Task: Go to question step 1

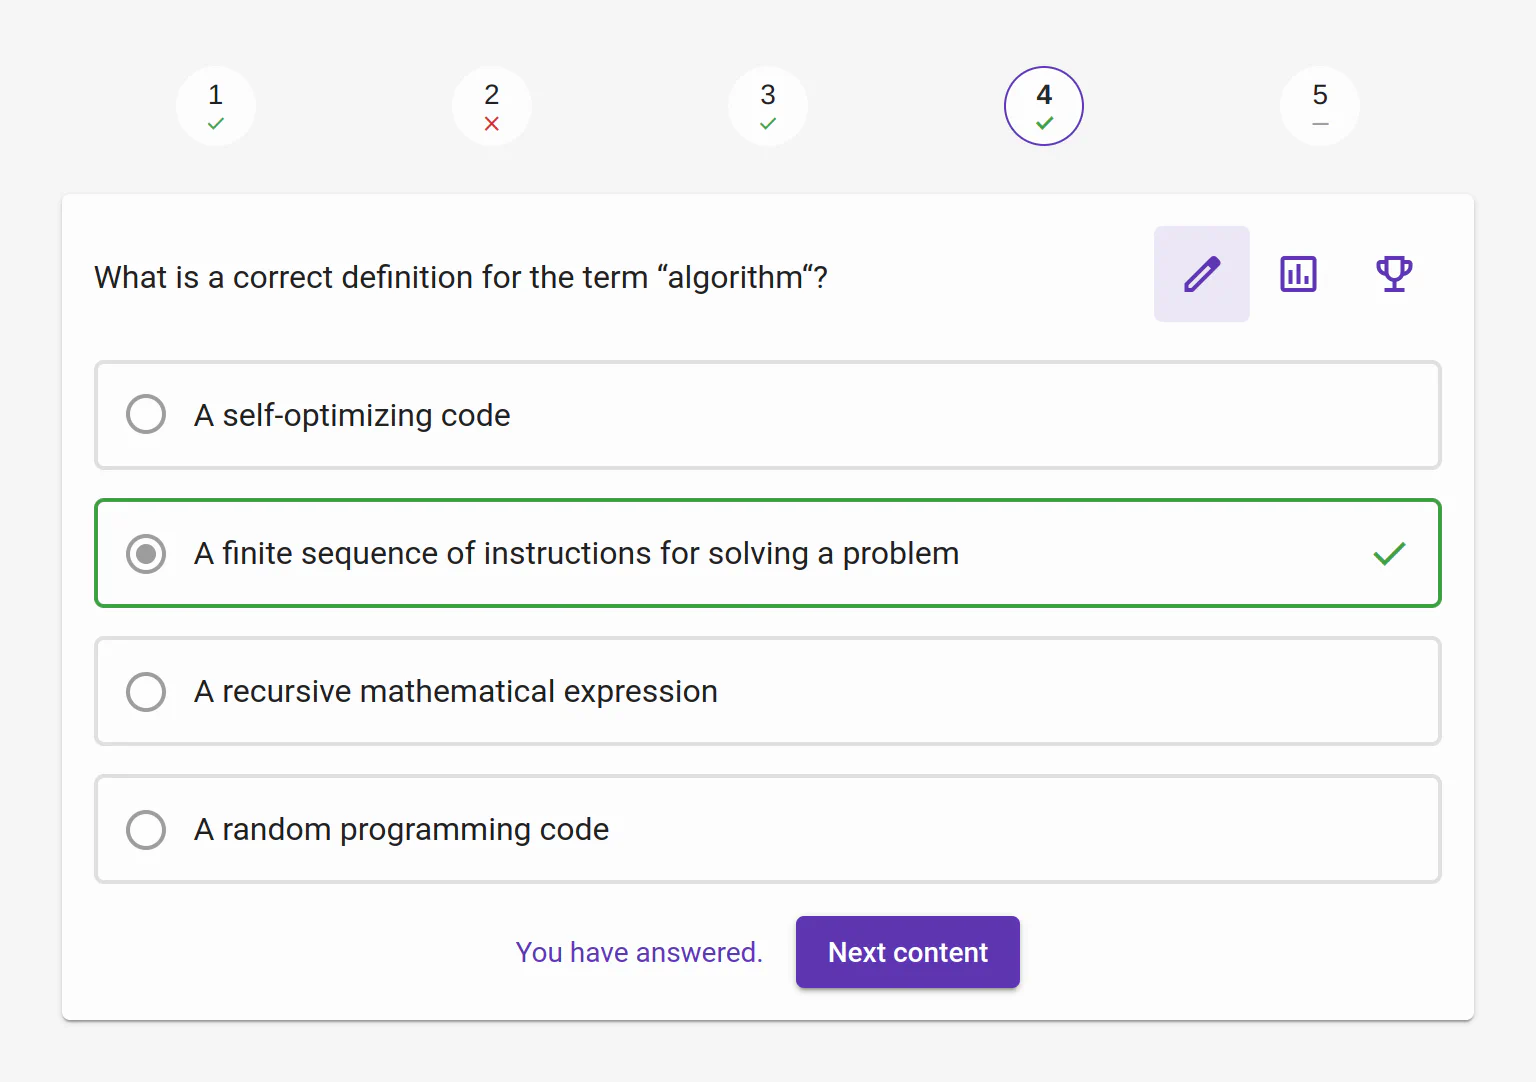Action: point(216,106)
